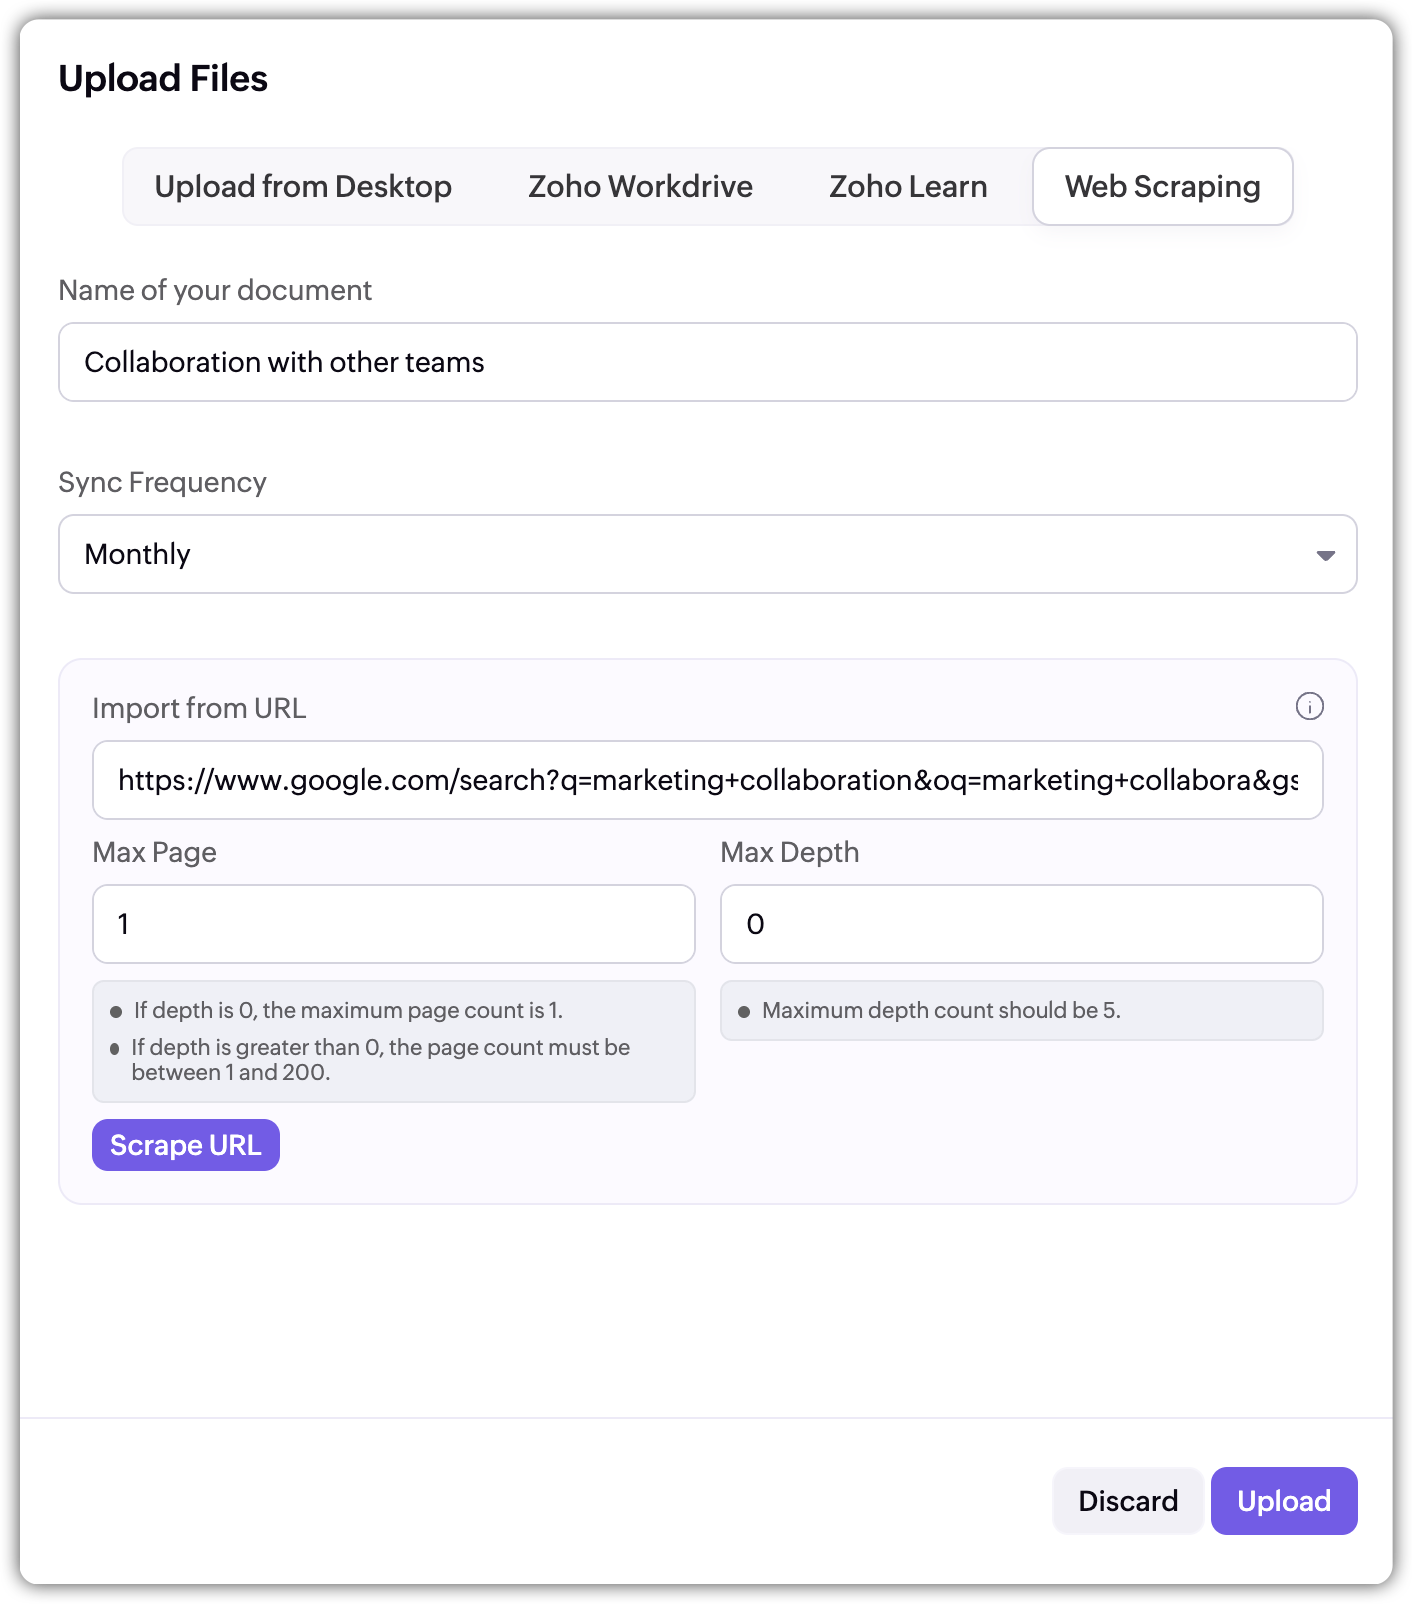Click the info icon beside Import from URL
This screenshot has width=1412, height=1604.
click(1309, 707)
